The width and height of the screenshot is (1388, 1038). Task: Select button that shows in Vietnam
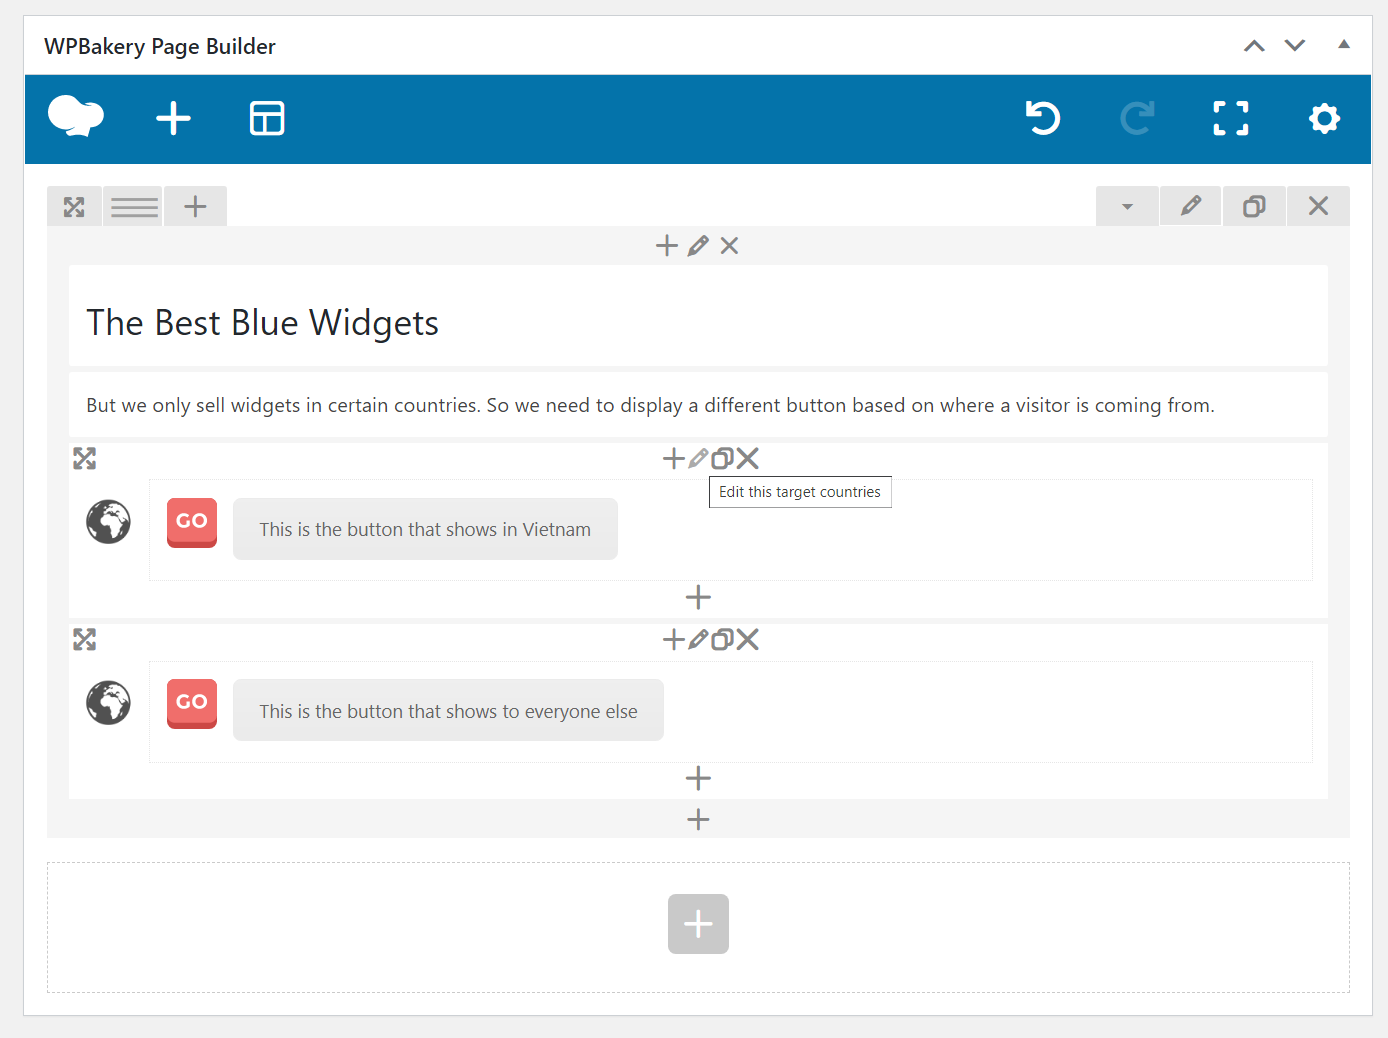[x=425, y=529]
